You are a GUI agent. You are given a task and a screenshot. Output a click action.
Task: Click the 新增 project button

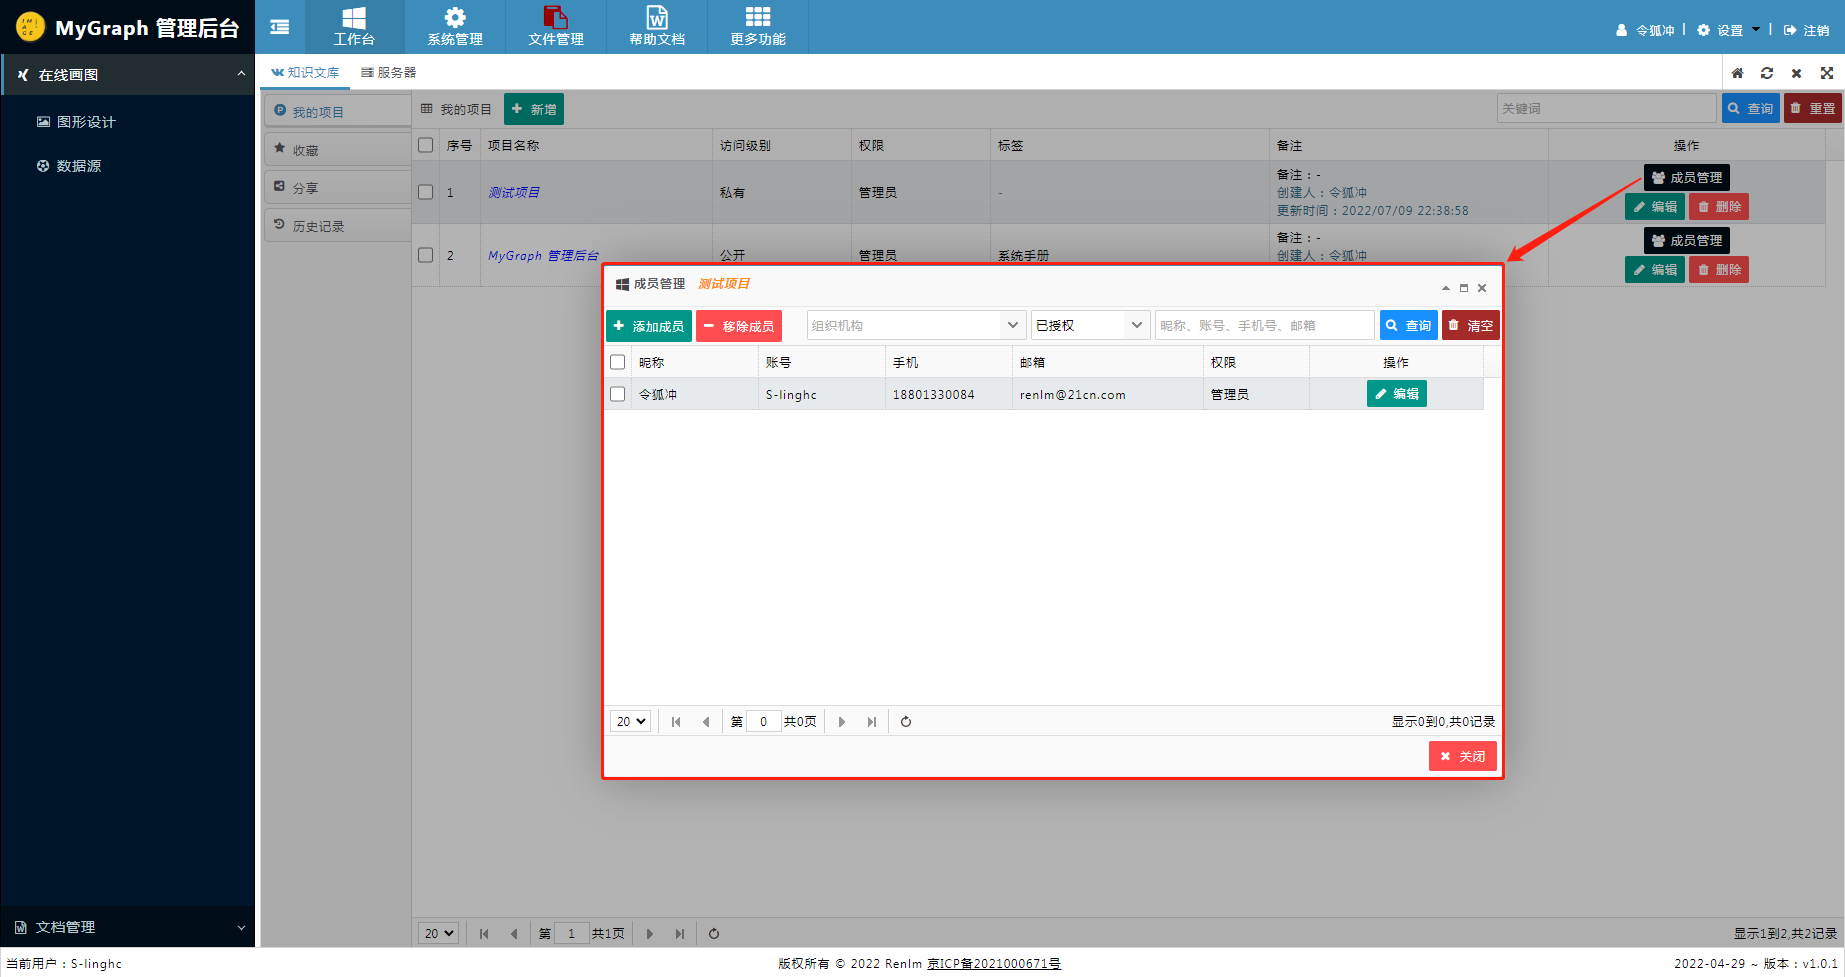tap(534, 109)
